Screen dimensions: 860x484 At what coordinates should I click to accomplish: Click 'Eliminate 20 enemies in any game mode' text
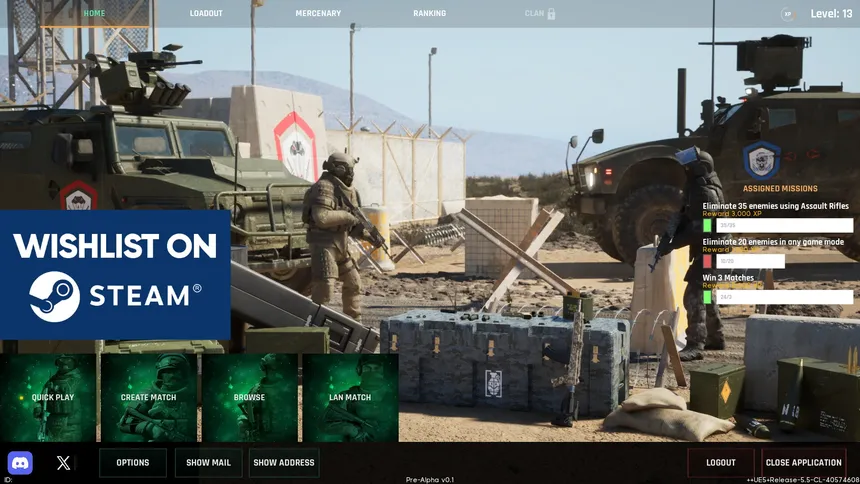pos(773,241)
